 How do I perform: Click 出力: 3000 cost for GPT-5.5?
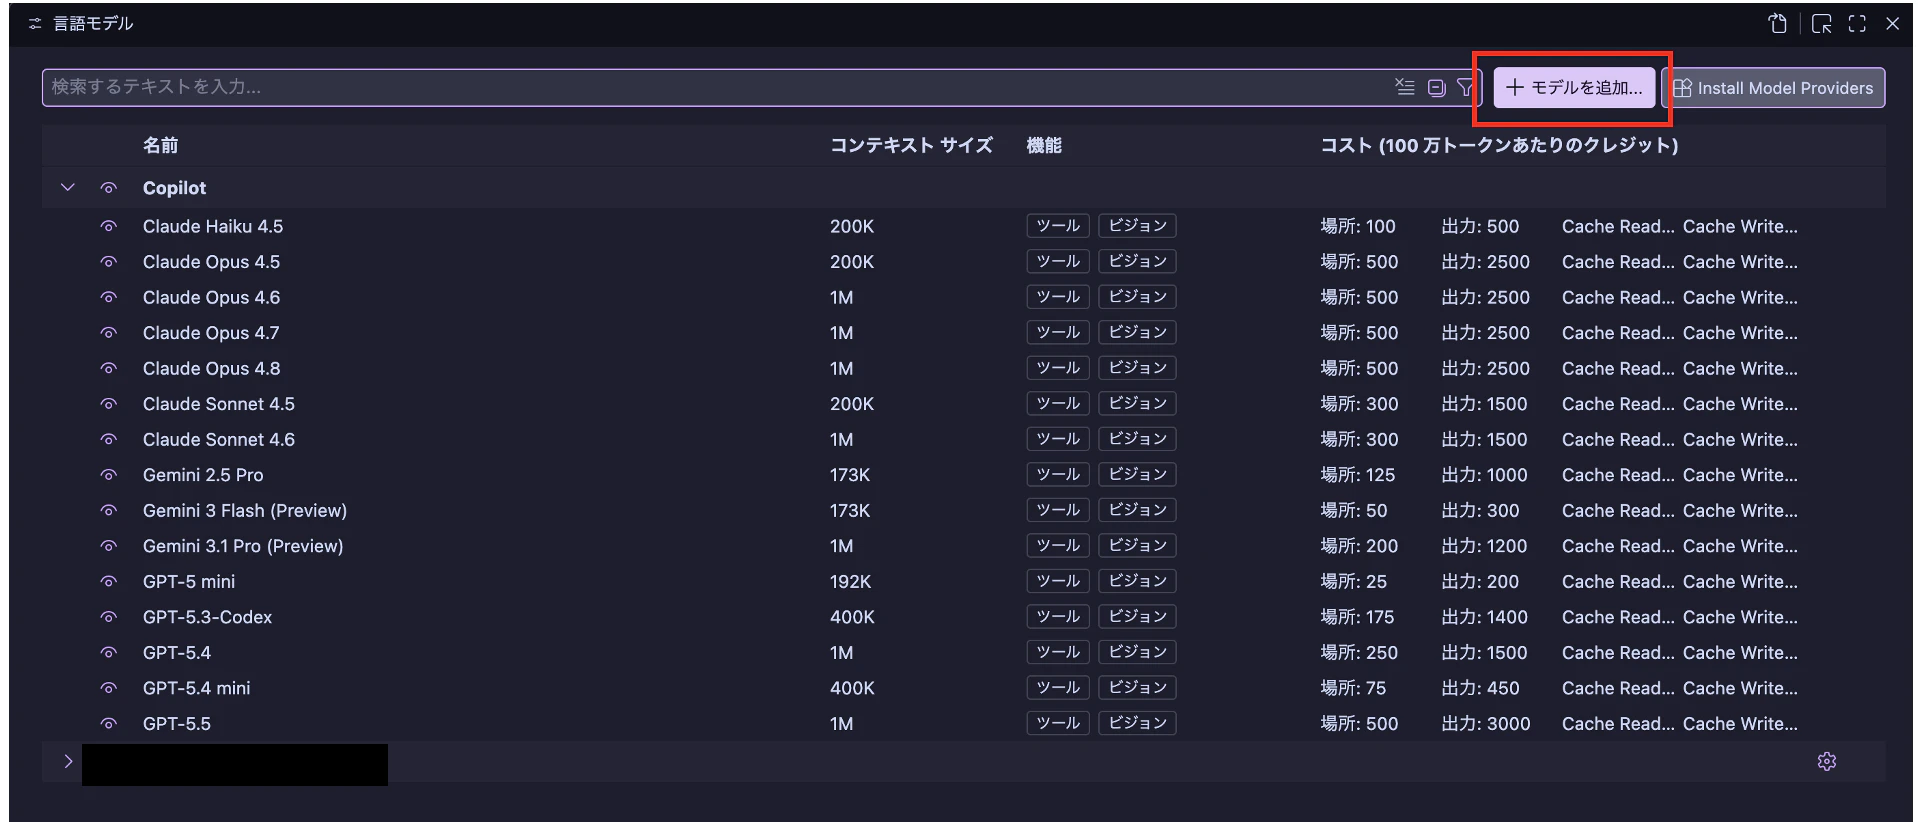(1486, 723)
